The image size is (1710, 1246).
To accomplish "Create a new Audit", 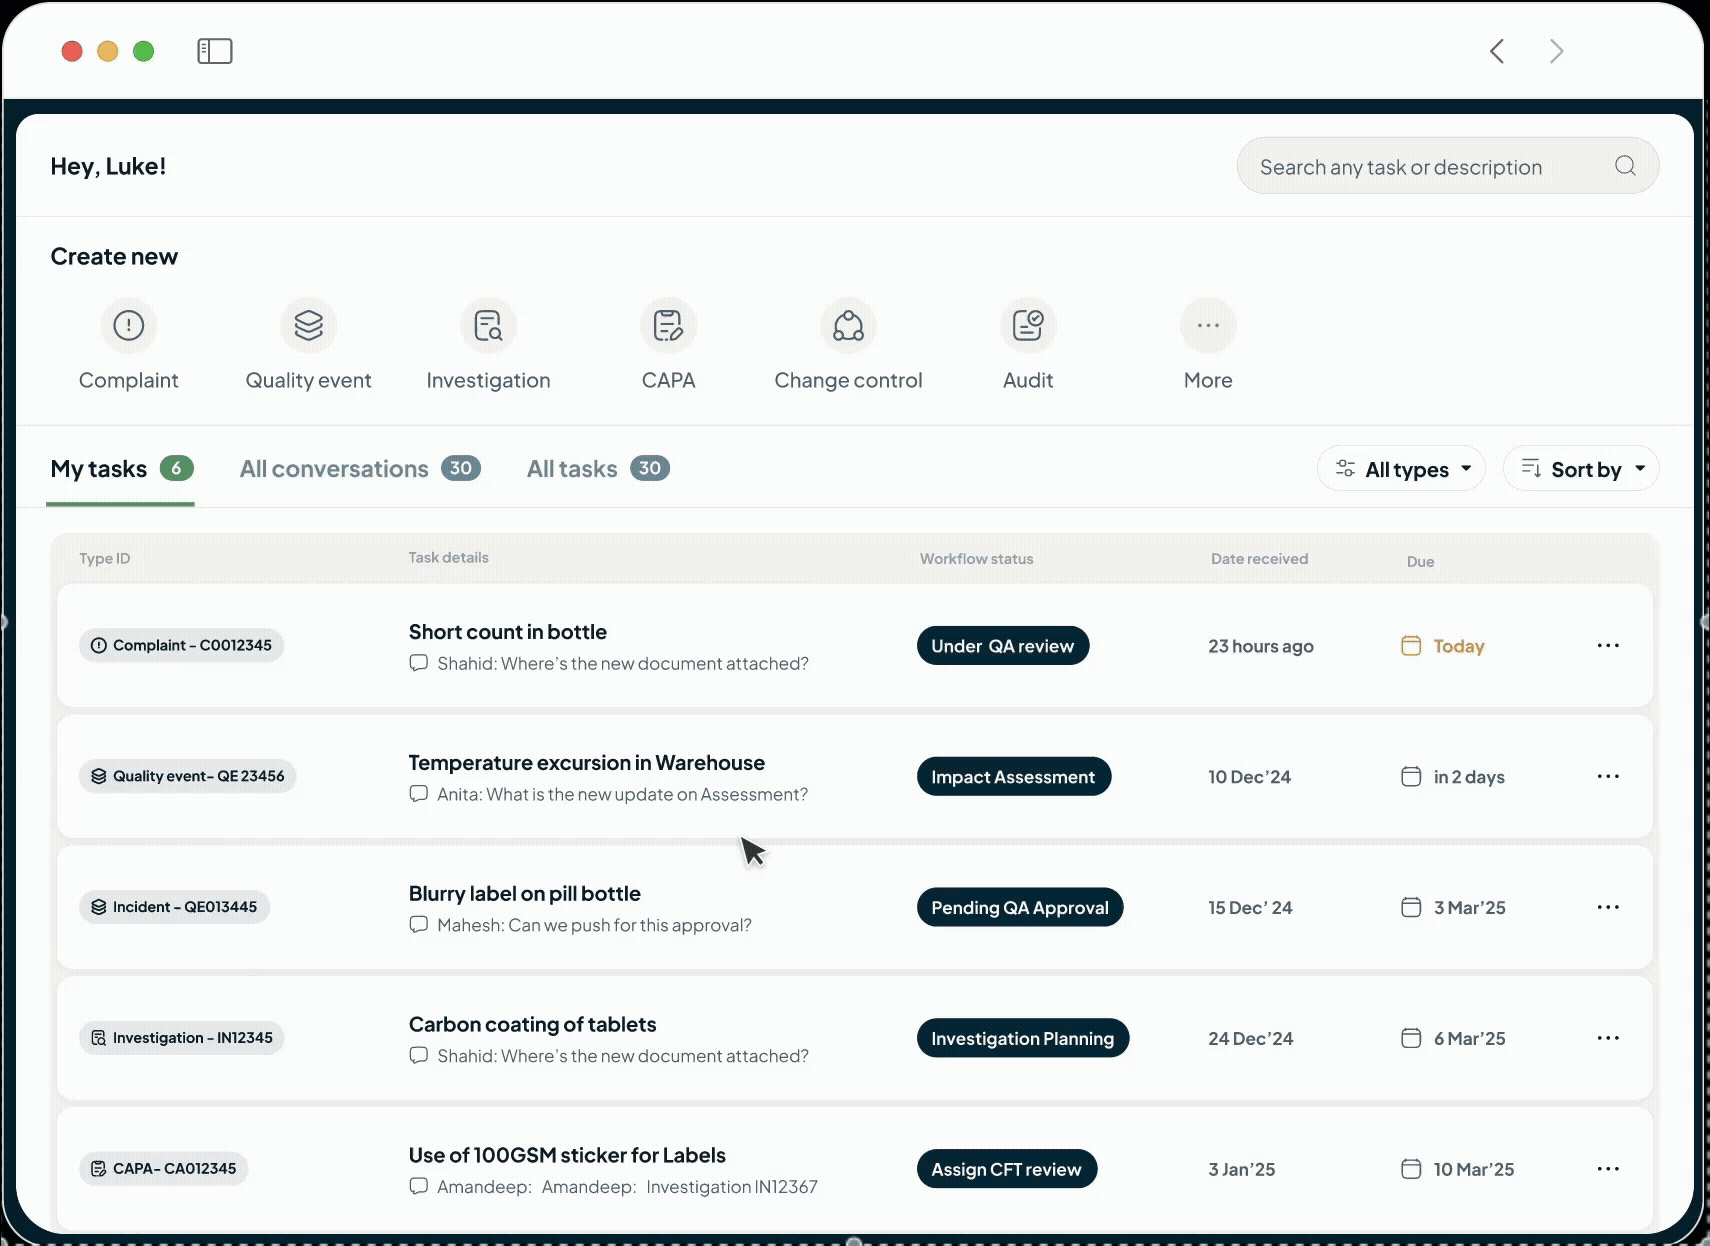I will (1027, 326).
